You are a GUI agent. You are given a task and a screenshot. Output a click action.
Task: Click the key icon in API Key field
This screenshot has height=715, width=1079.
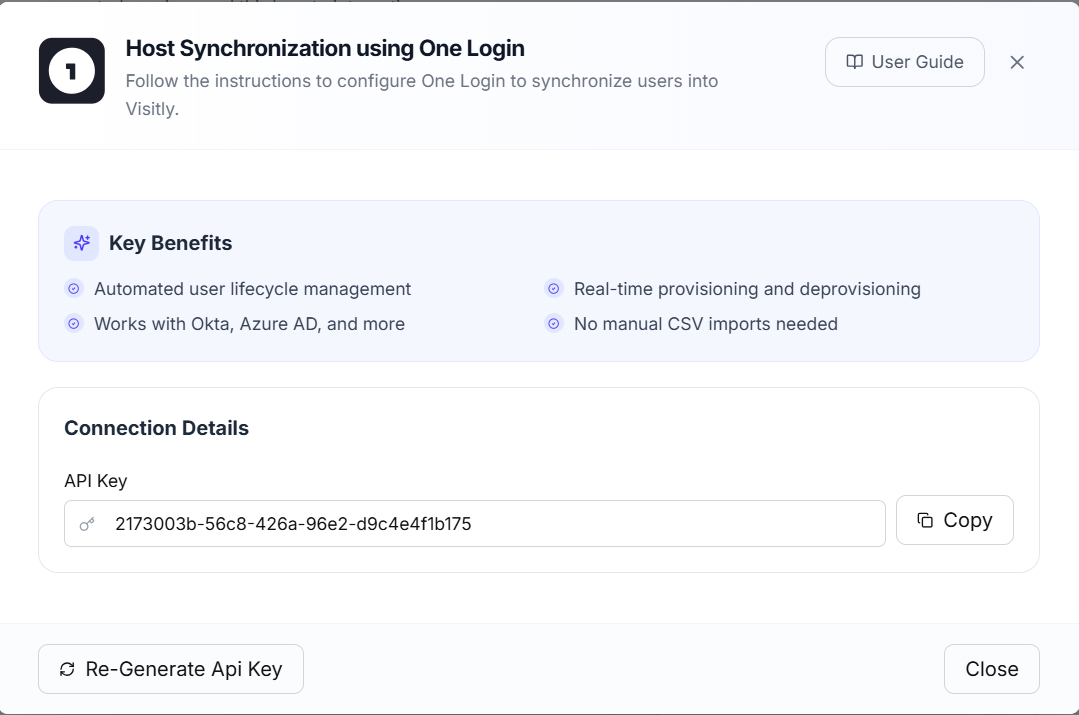[x=87, y=523]
